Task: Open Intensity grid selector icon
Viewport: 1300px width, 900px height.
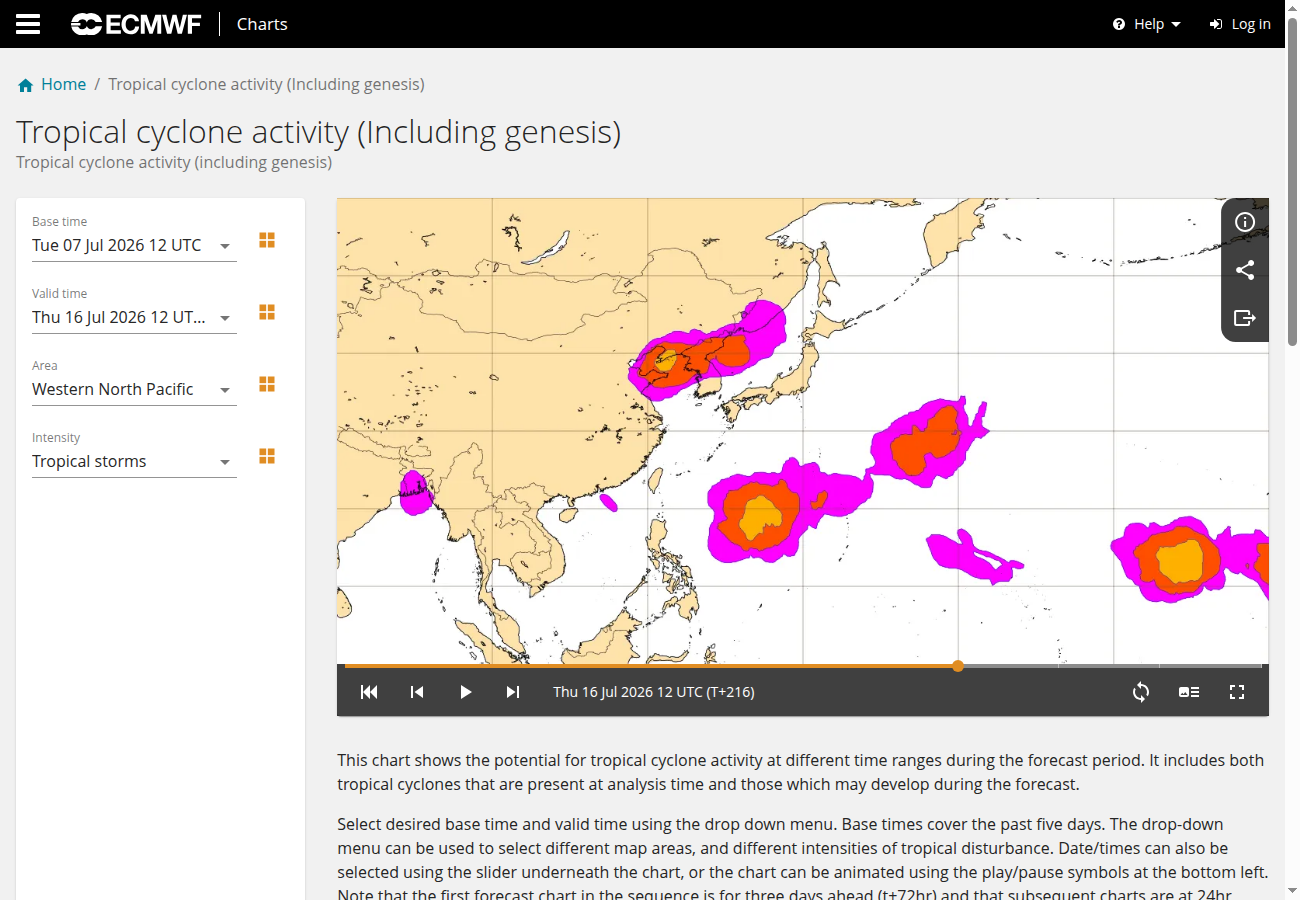Action: 267,456
